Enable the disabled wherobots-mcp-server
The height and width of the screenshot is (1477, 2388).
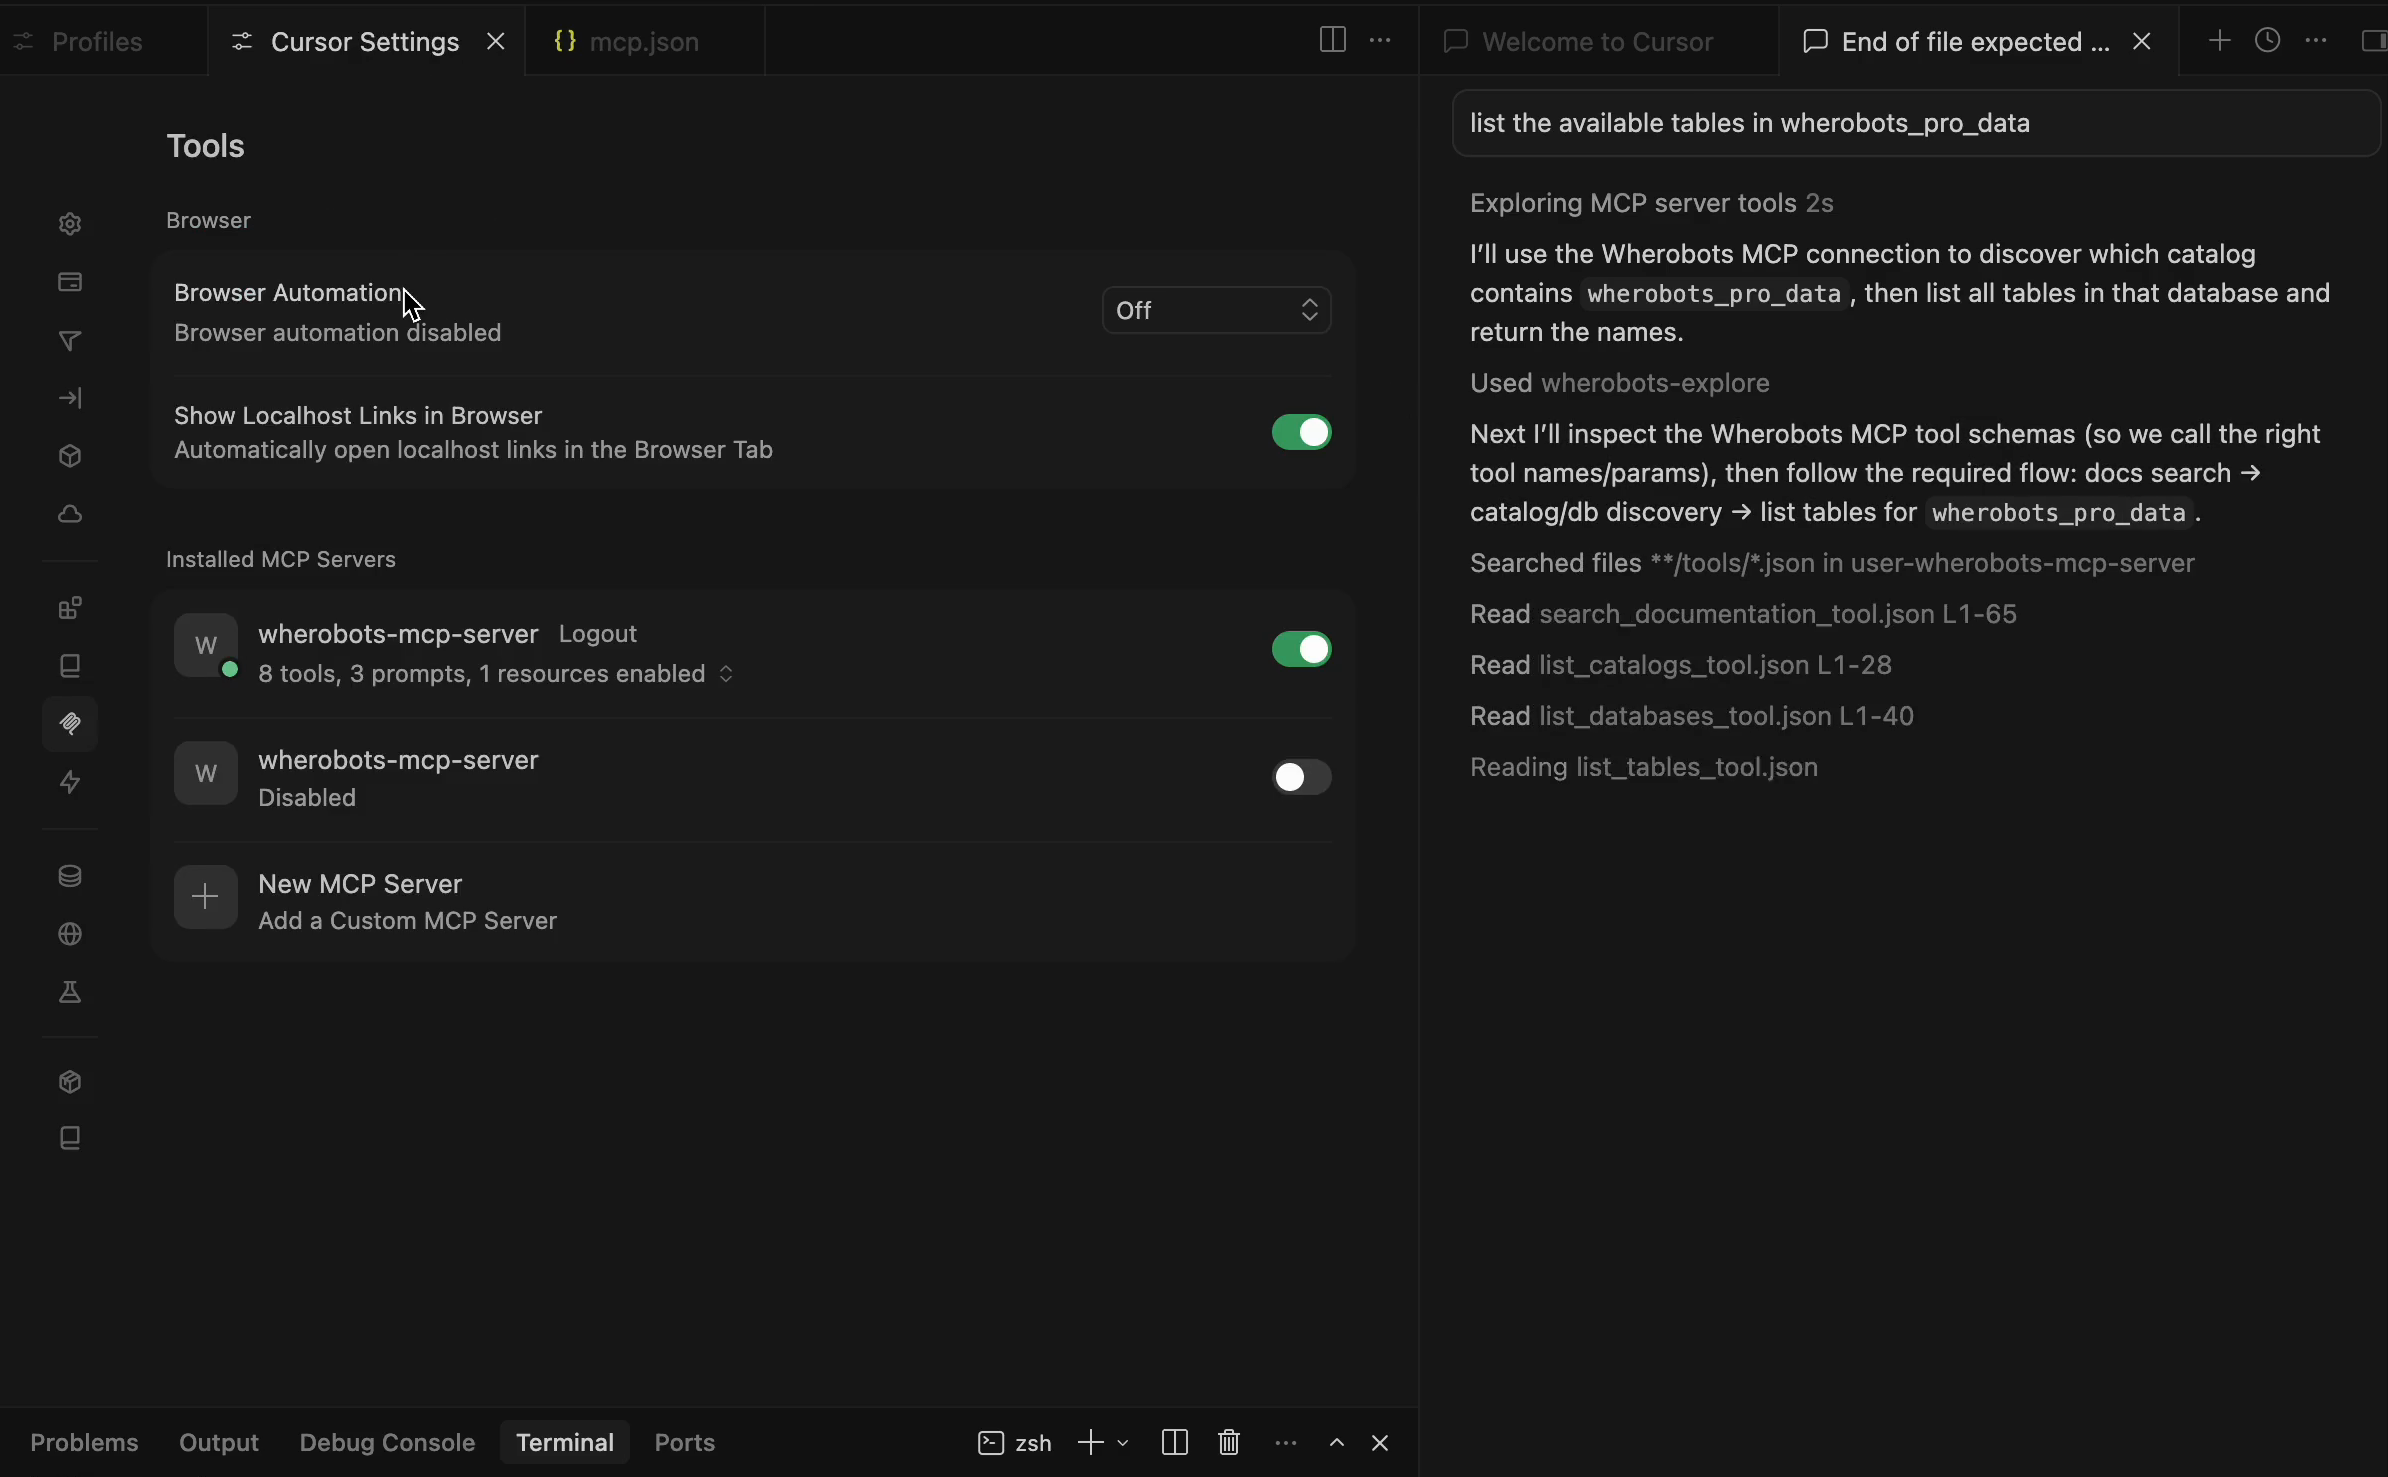(1300, 777)
